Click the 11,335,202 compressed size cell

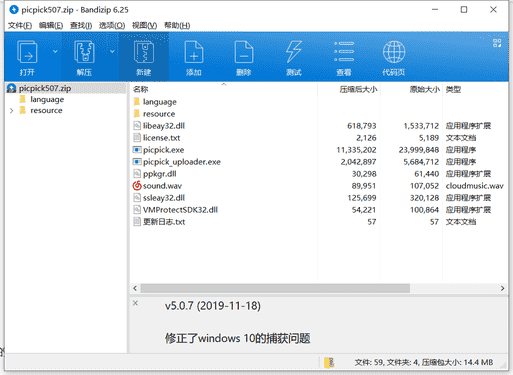pyautogui.click(x=356, y=150)
